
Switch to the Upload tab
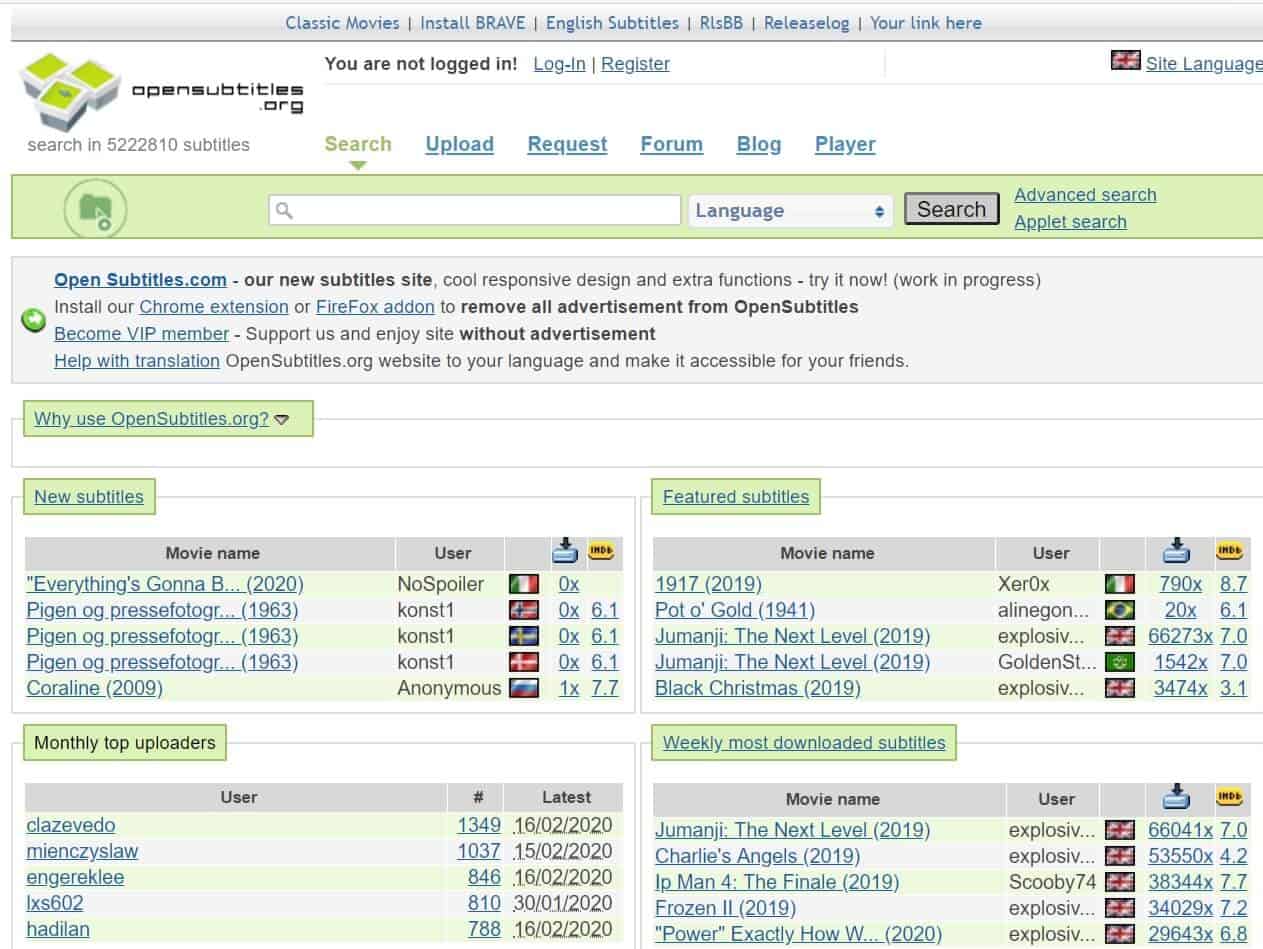pos(459,144)
